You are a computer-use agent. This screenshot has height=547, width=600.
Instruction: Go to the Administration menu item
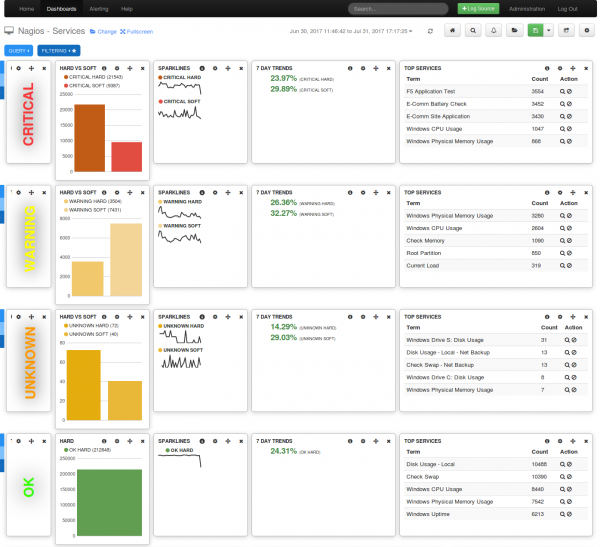point(527,8)
